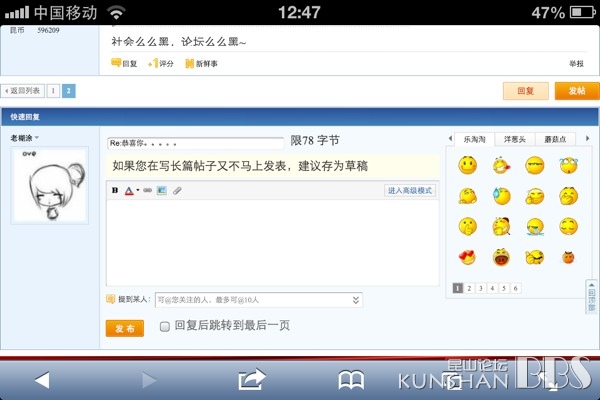Insert a hyperlink via link icon
600x400 pixels.
(x=147, y=190)
